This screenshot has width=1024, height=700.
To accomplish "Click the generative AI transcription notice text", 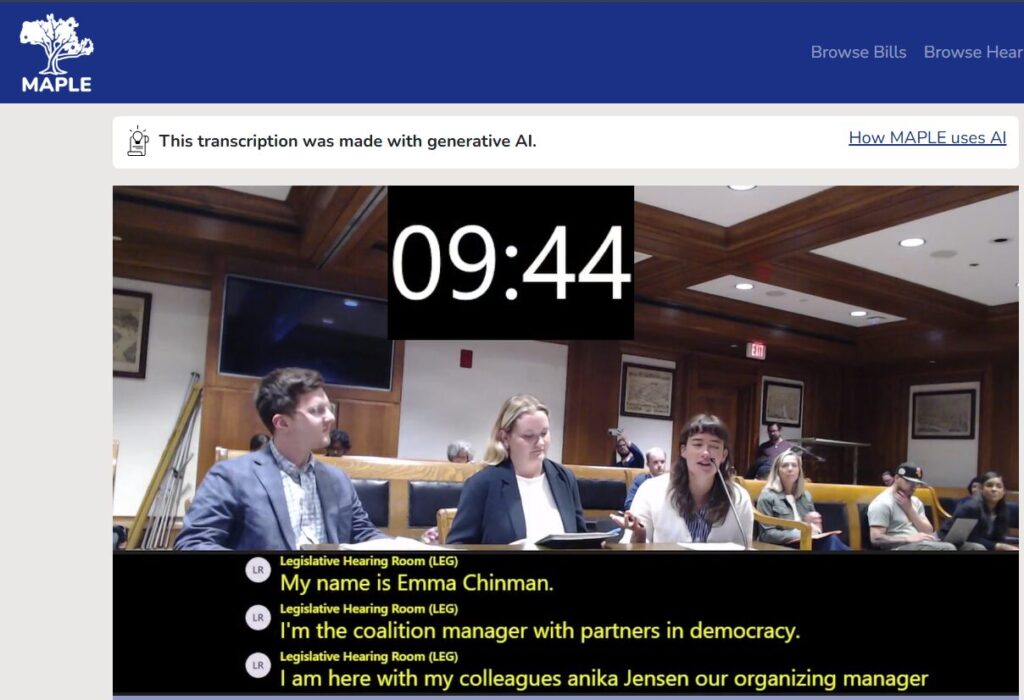I will click(x=347, y=141).
